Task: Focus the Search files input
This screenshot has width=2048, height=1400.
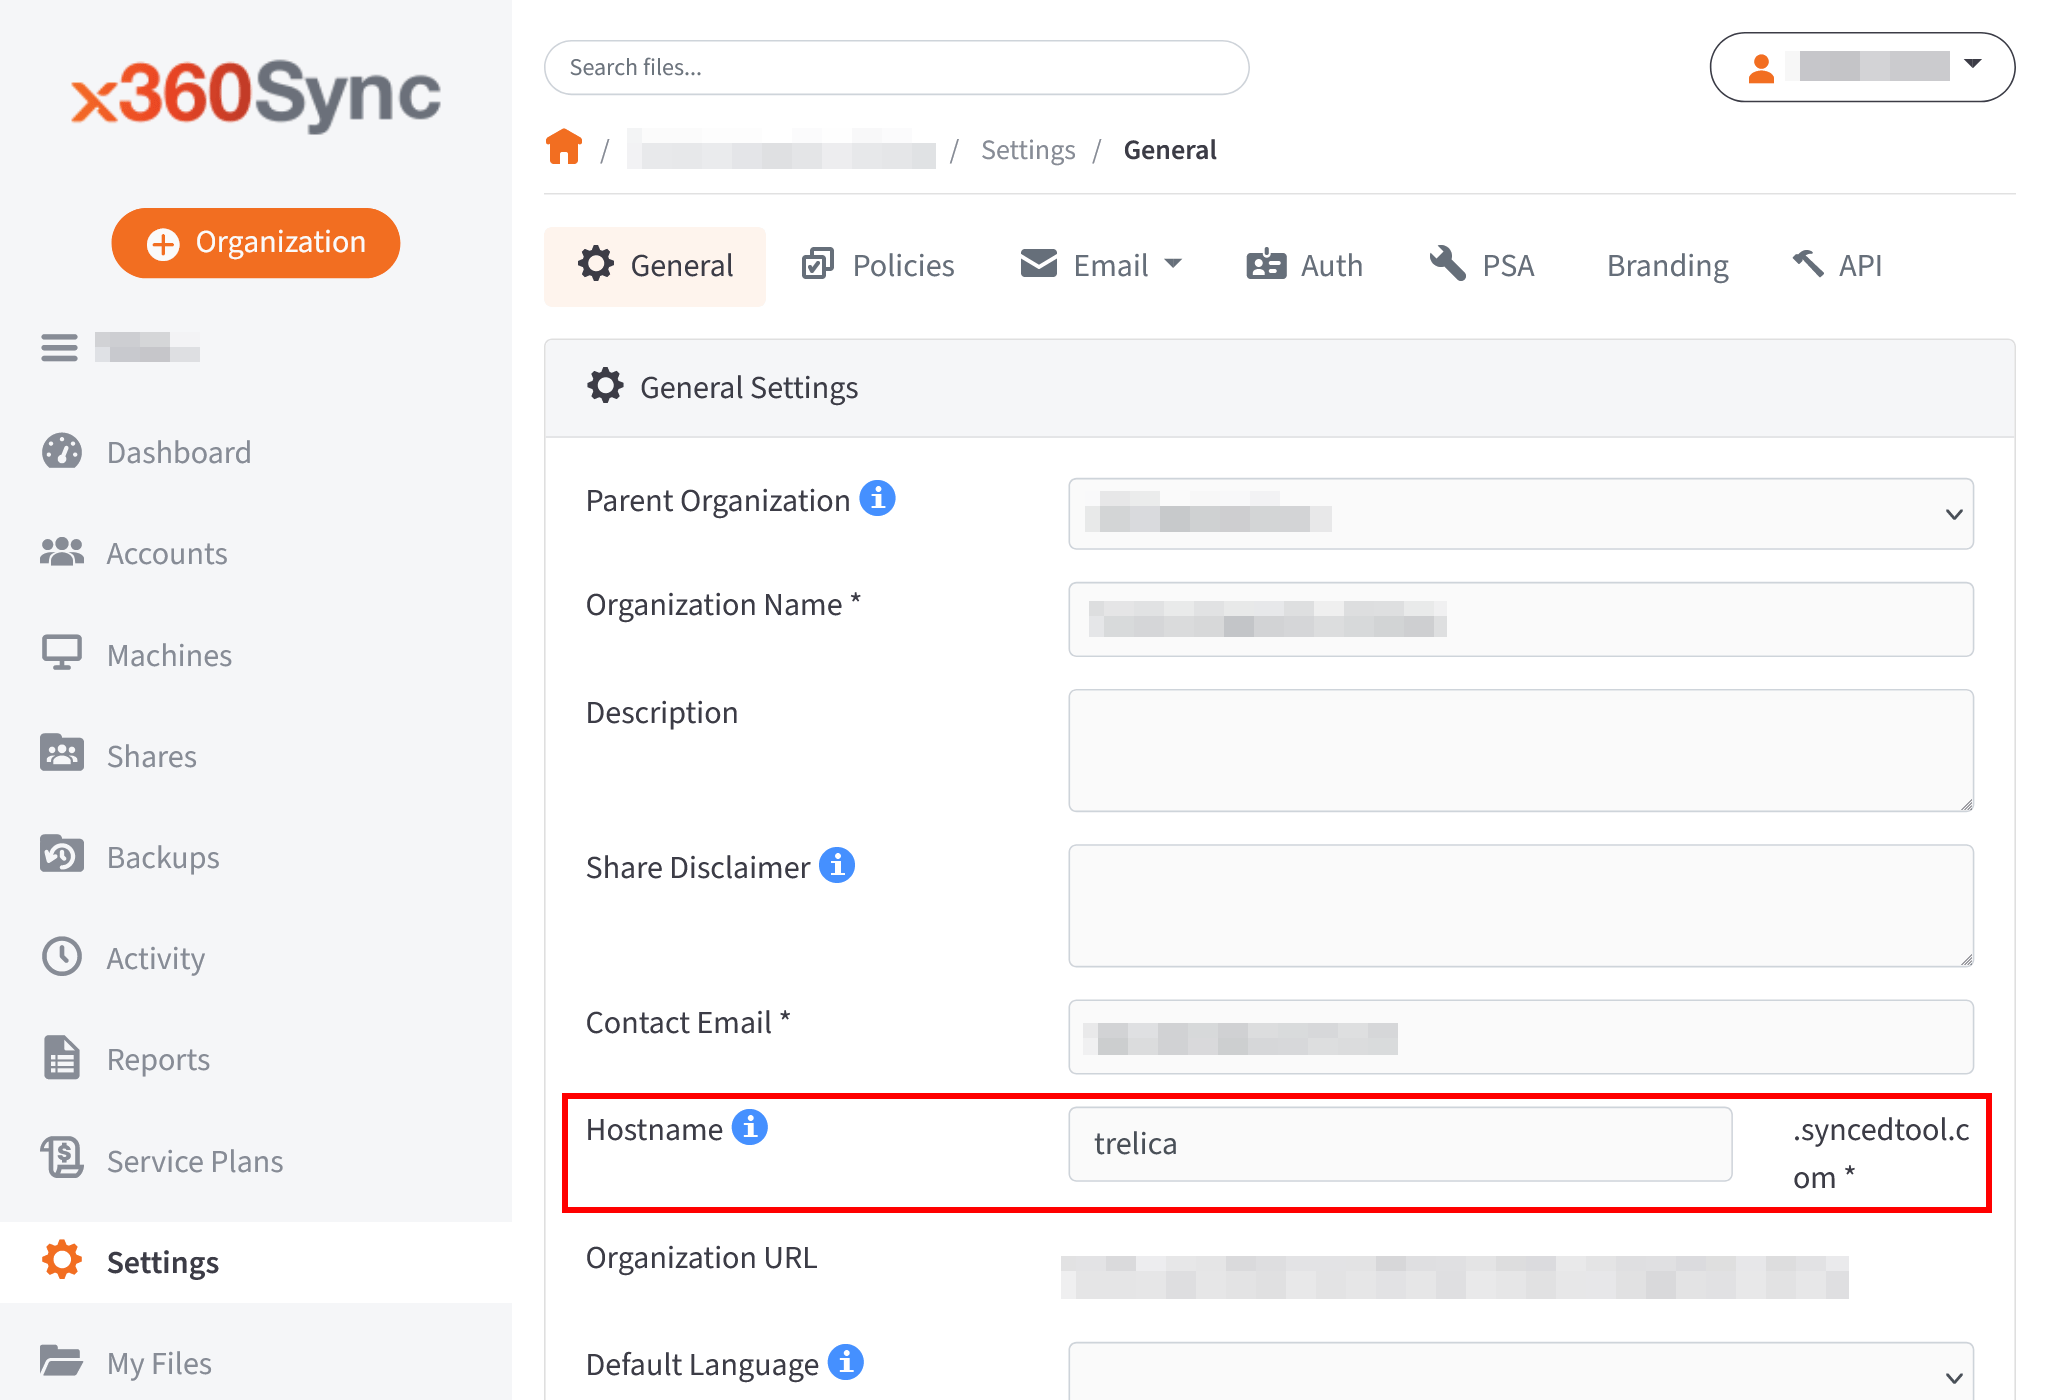Action: click(896, 67)
